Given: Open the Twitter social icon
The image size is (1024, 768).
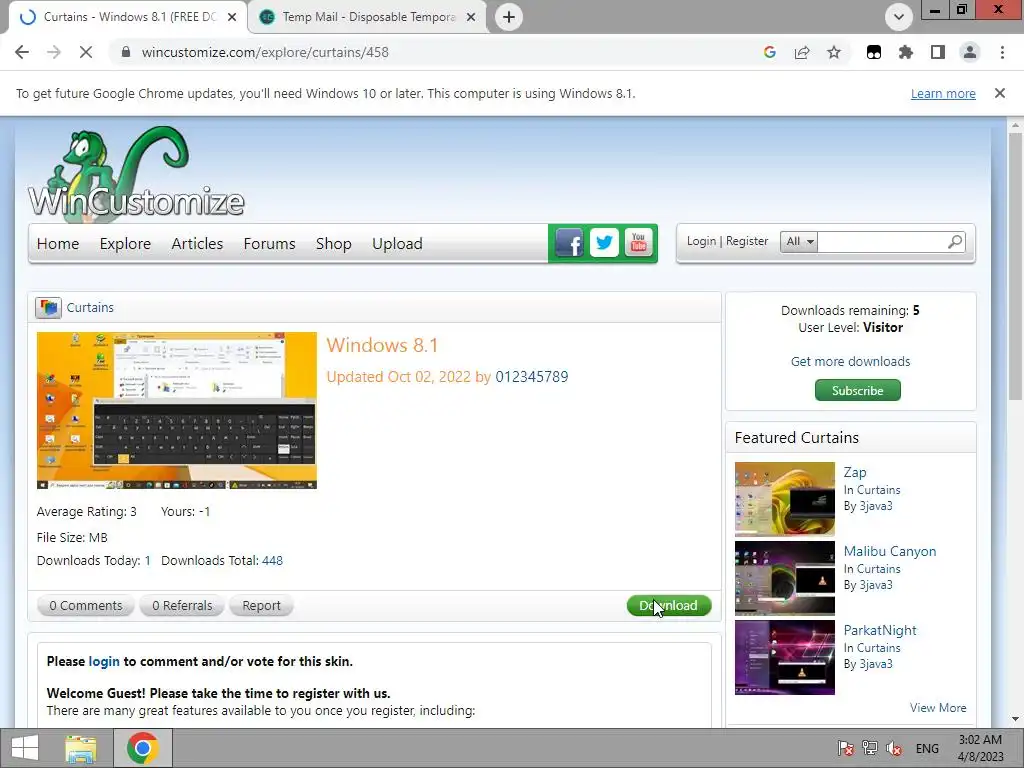Looking at the screenshot, I should [x=604, y=244].
